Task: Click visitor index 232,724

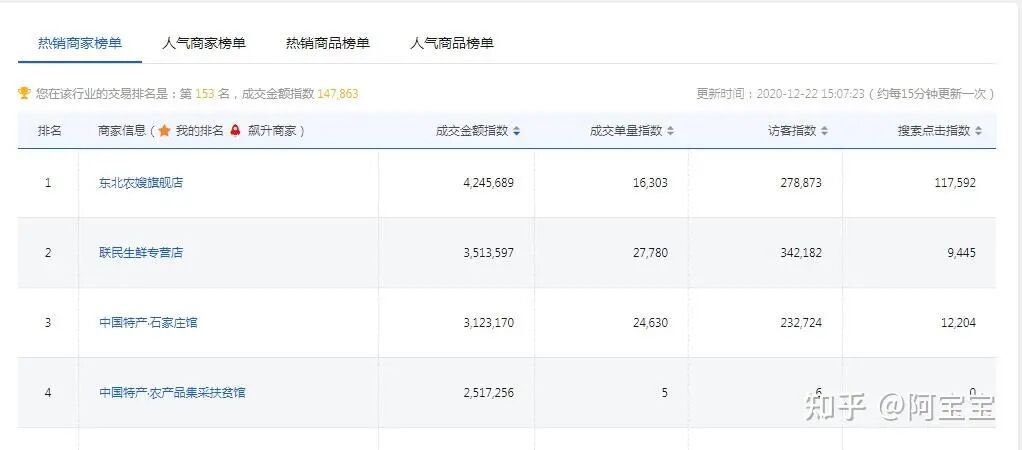Action: point(801,322)
